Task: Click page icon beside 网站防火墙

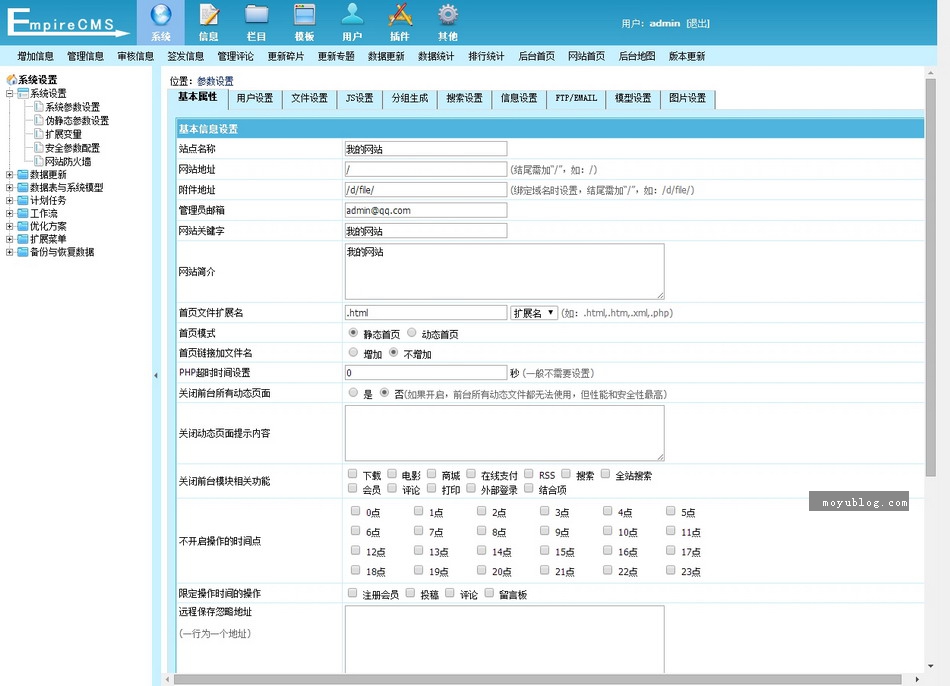Action: click(x=39, y=161)
